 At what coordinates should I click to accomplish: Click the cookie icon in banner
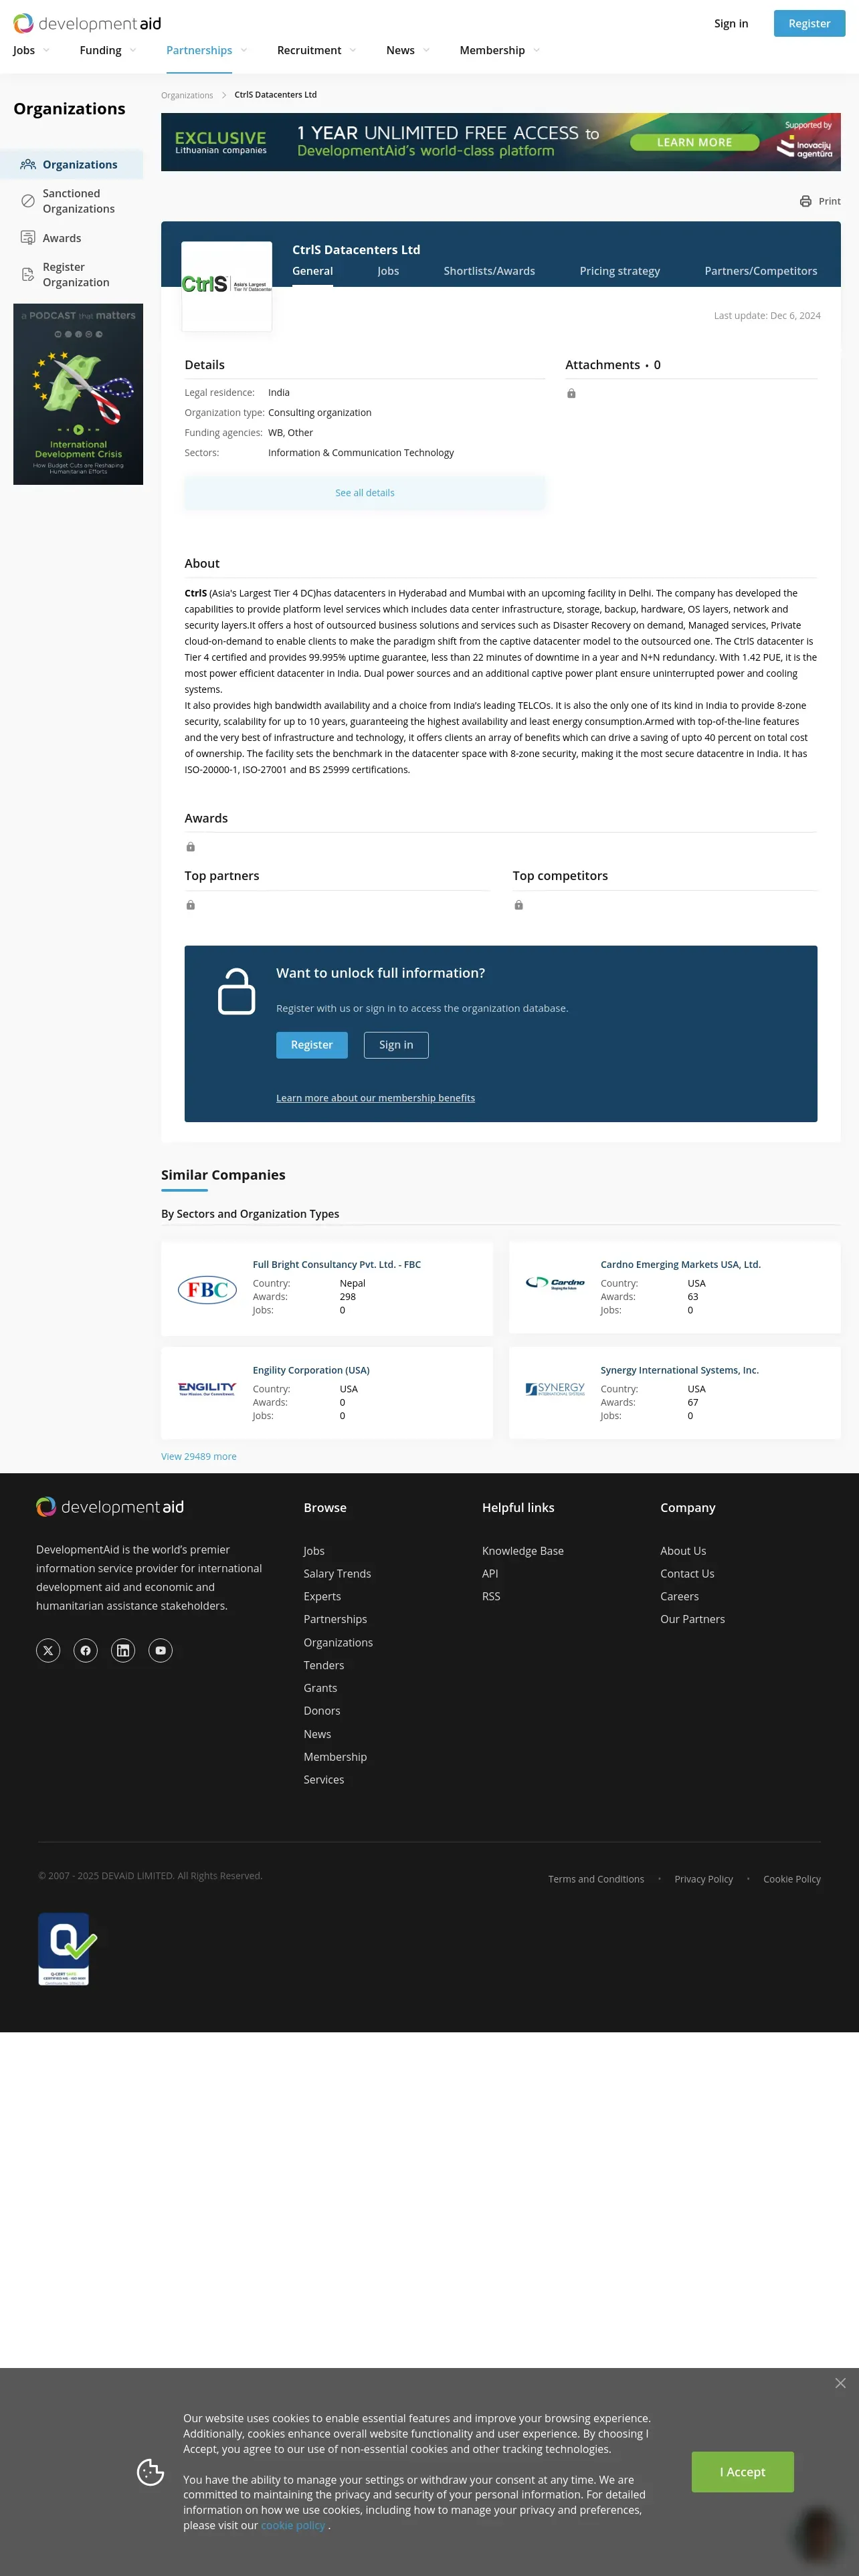(150, 2472)
